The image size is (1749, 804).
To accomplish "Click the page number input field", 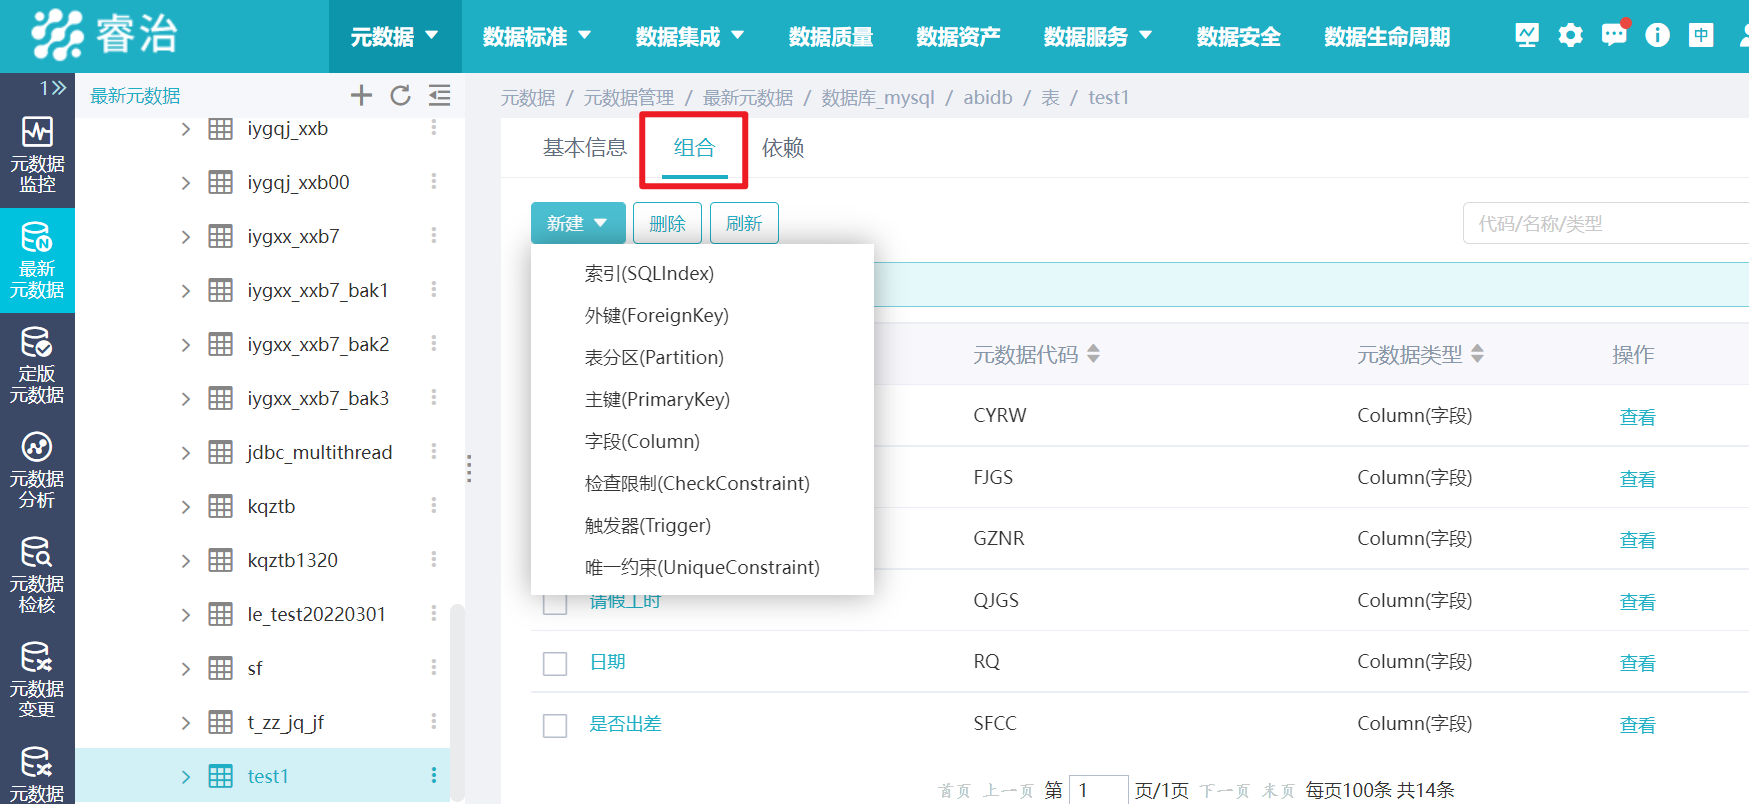I will tap(1098, 790).
